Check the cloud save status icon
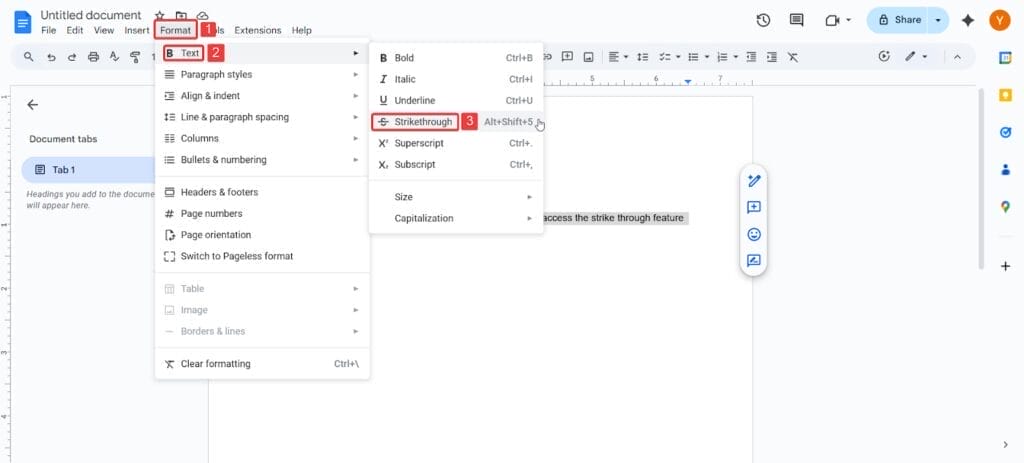 202,16
